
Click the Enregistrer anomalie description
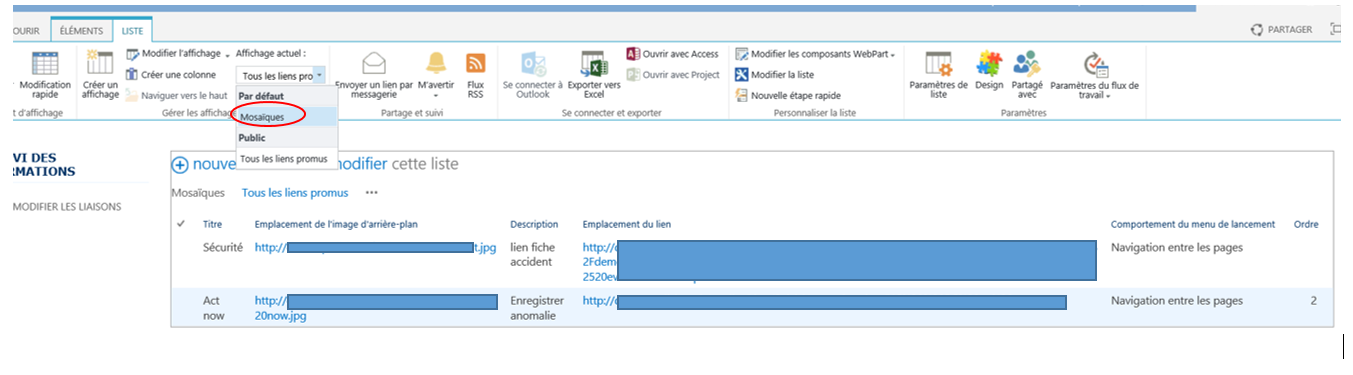(538, 308)
